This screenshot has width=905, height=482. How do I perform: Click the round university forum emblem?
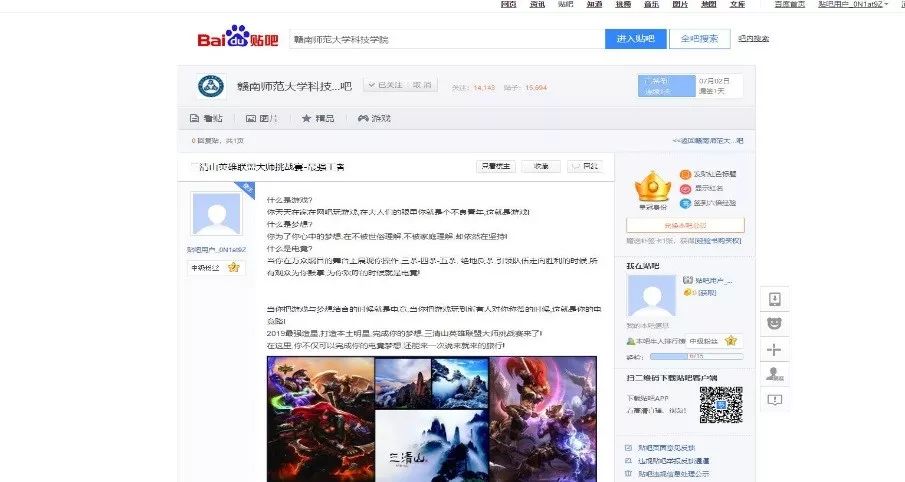pyautogui.click(x=211, y=86)
